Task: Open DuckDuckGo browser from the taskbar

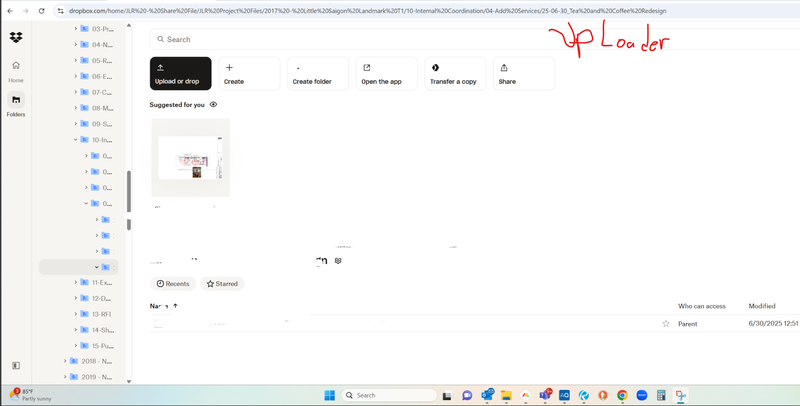Action: tap(603, 395)
